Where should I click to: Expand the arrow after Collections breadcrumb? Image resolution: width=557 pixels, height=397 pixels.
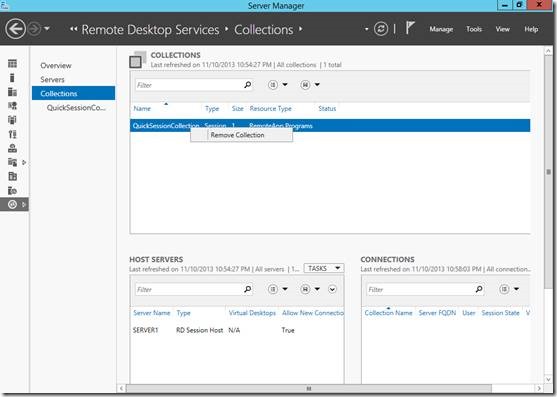[301, 29]
